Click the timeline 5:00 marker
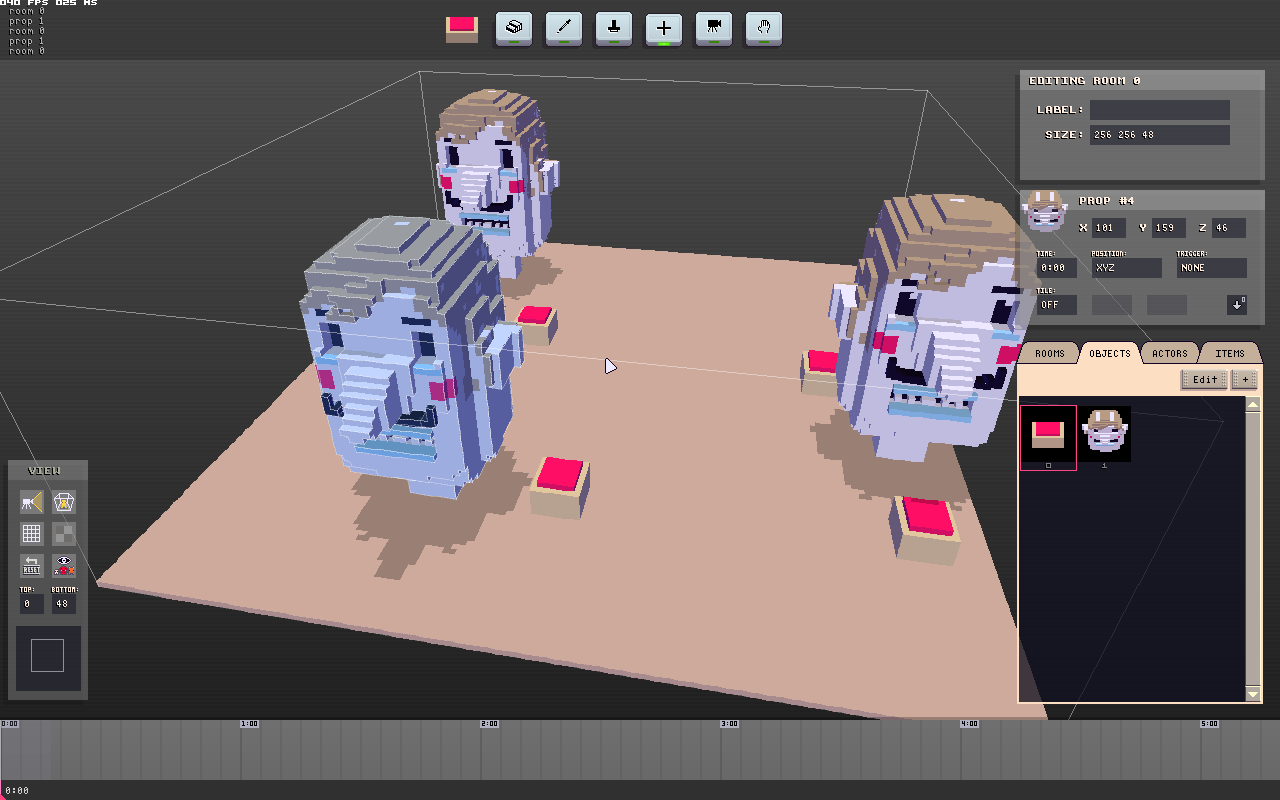Image resolution: width=1280 pixels, height=800 pixels. click(1209, 723)
